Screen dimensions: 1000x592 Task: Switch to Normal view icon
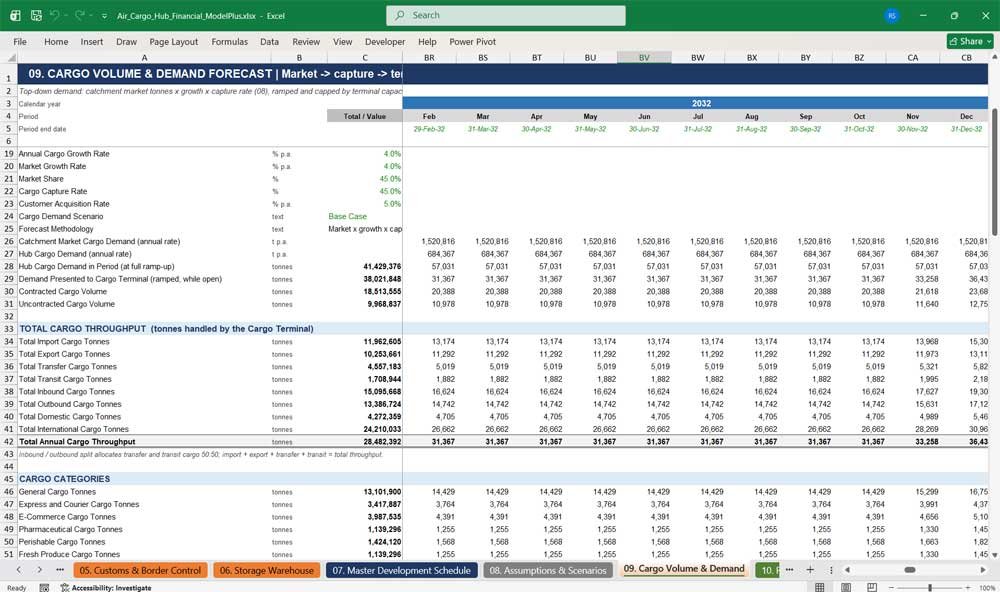820,587
